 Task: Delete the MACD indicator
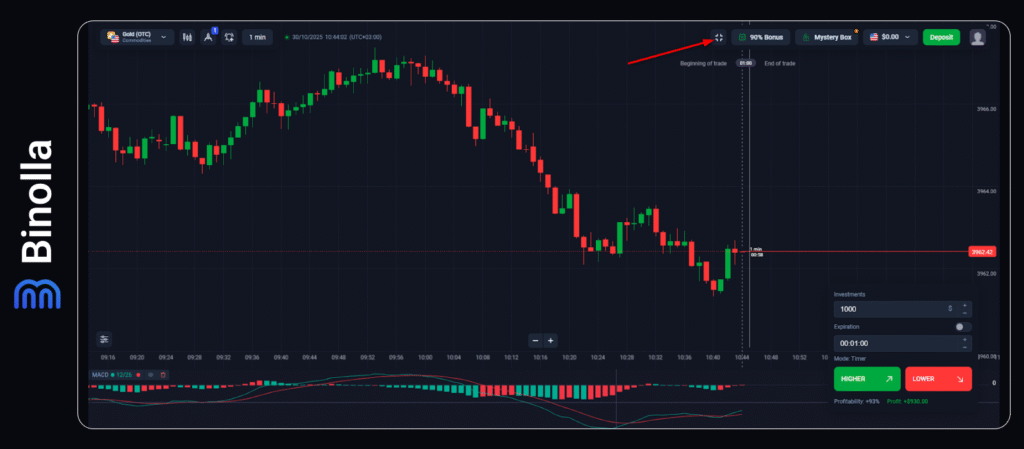163,375
